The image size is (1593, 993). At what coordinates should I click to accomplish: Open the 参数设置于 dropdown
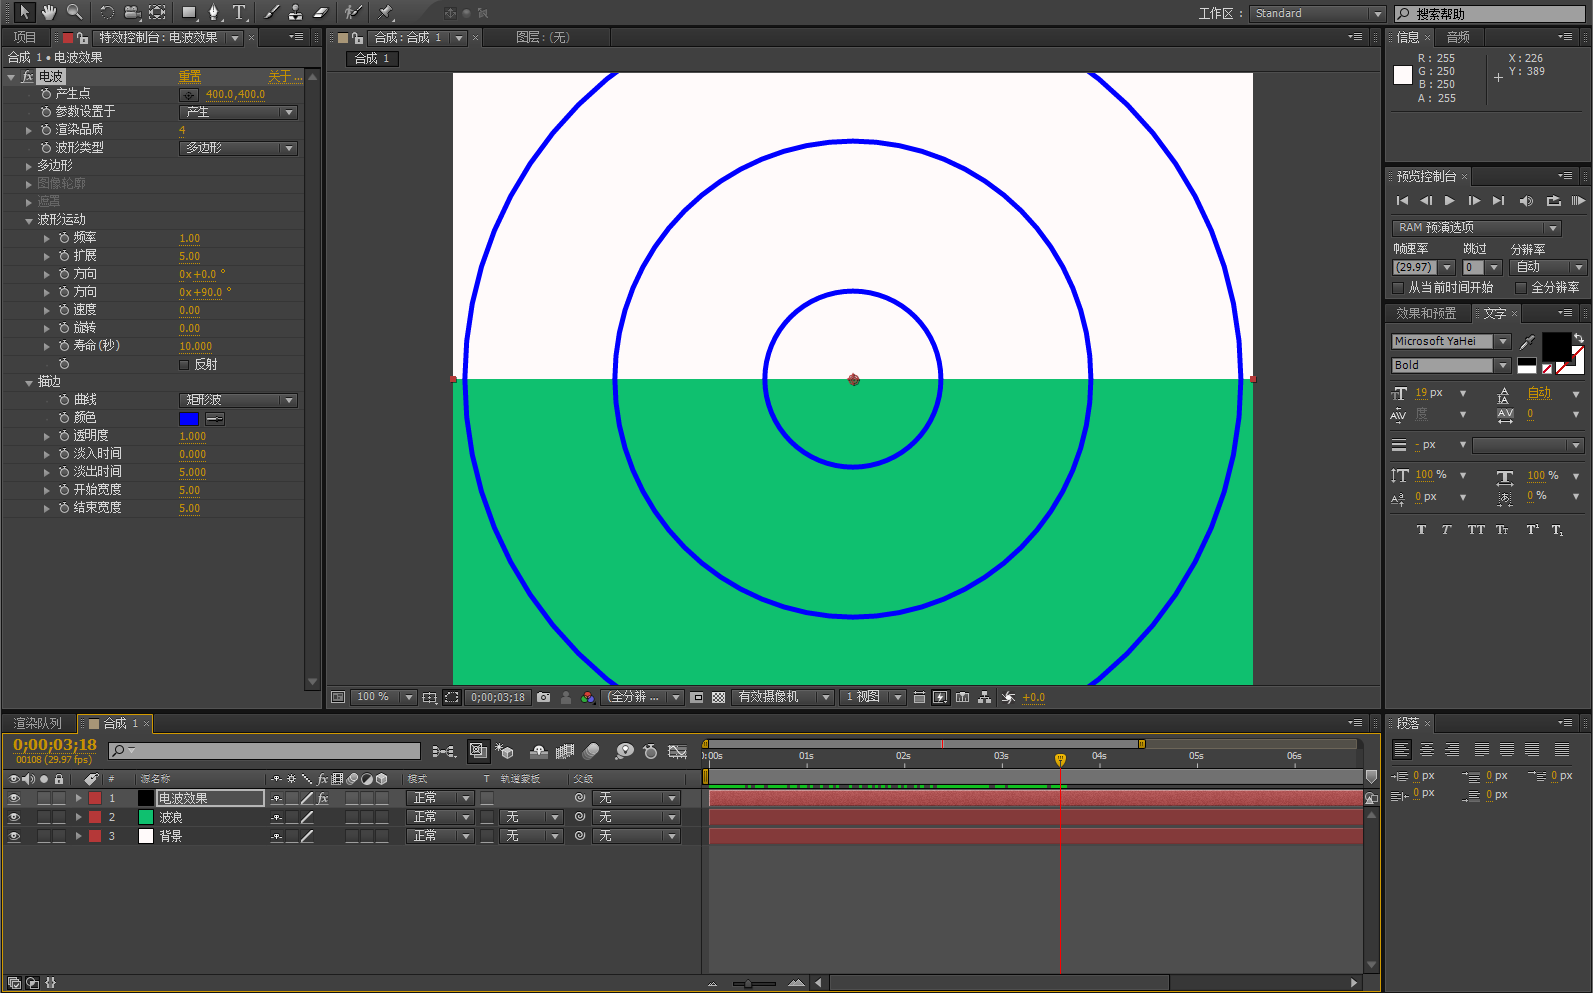pyautogui.click(x=238, y=112)
